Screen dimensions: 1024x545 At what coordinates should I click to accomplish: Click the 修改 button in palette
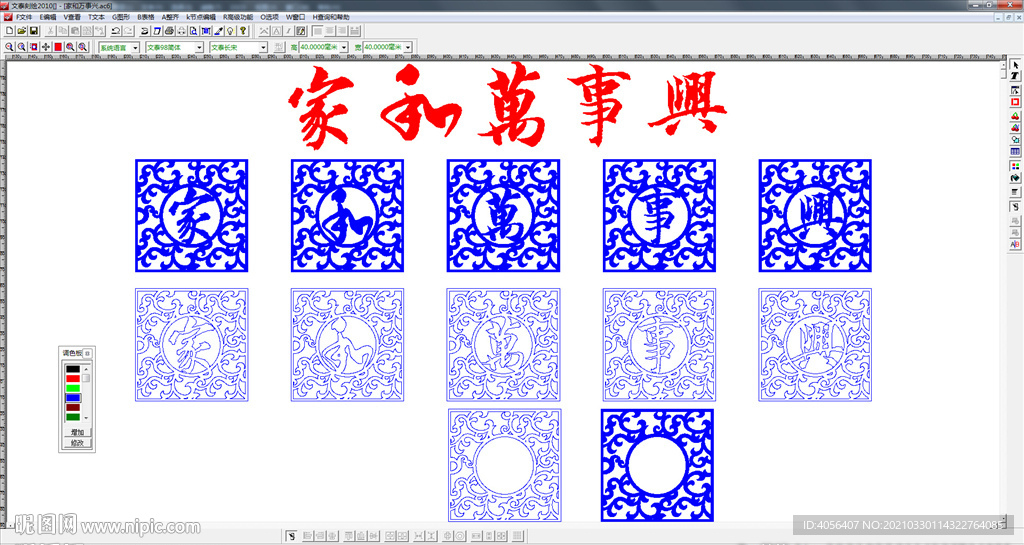77,442
